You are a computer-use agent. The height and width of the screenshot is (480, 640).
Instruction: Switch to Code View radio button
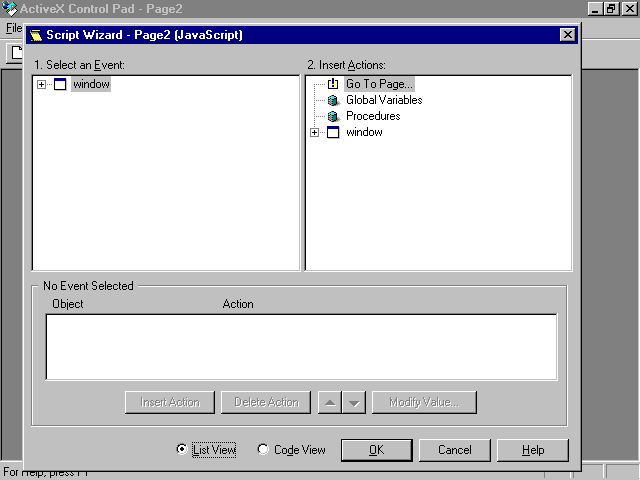pyautogui.click(x=263, y=450)
